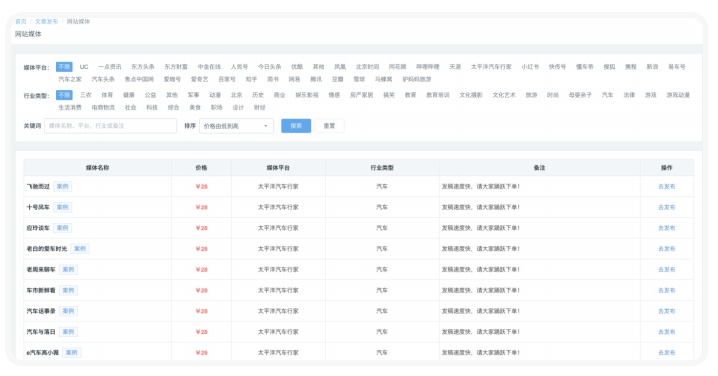Select 科技 industry type

coord(152,108)
